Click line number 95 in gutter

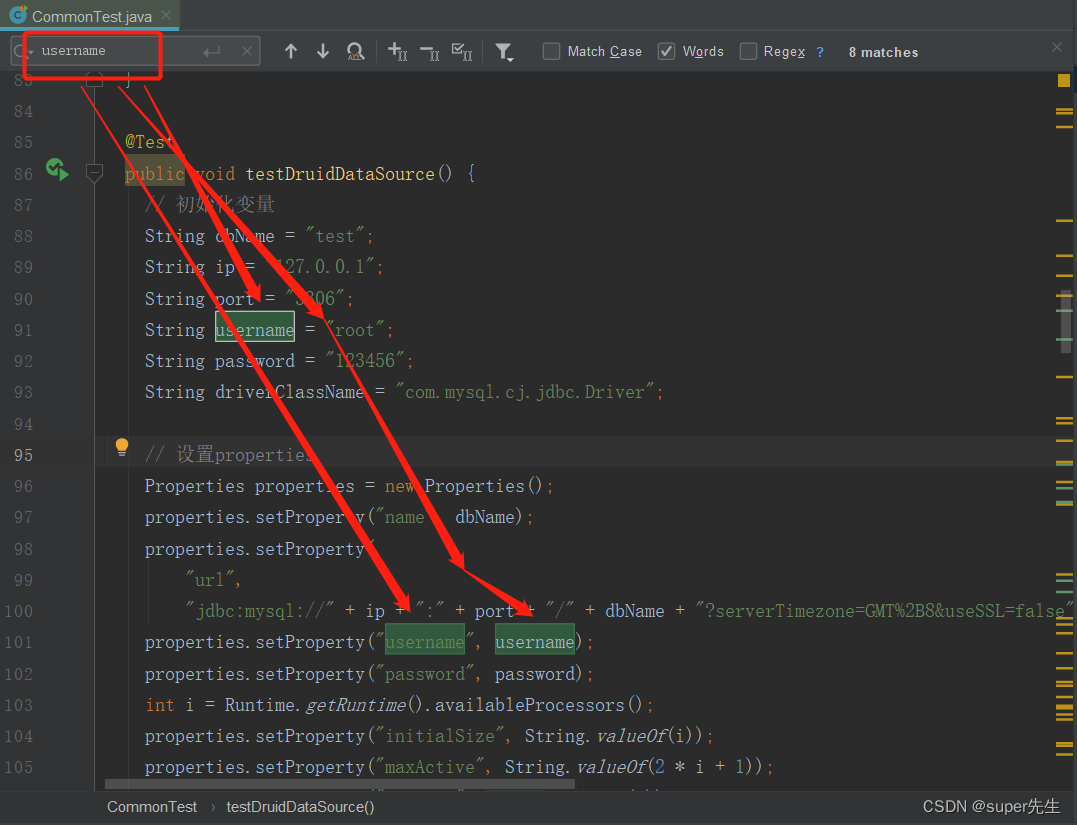click(x=23, y=455)
